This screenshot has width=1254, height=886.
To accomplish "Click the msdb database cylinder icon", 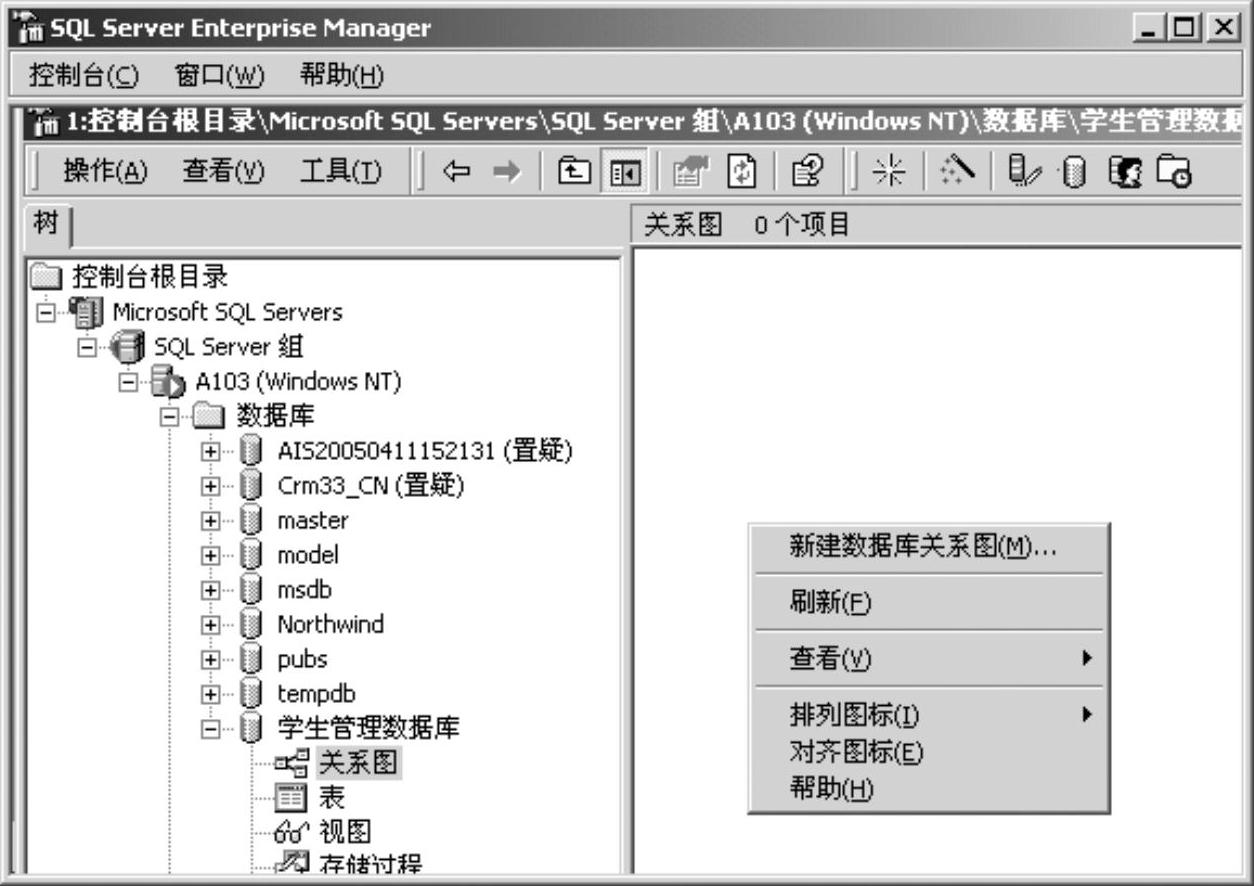I will coord(252,590).
